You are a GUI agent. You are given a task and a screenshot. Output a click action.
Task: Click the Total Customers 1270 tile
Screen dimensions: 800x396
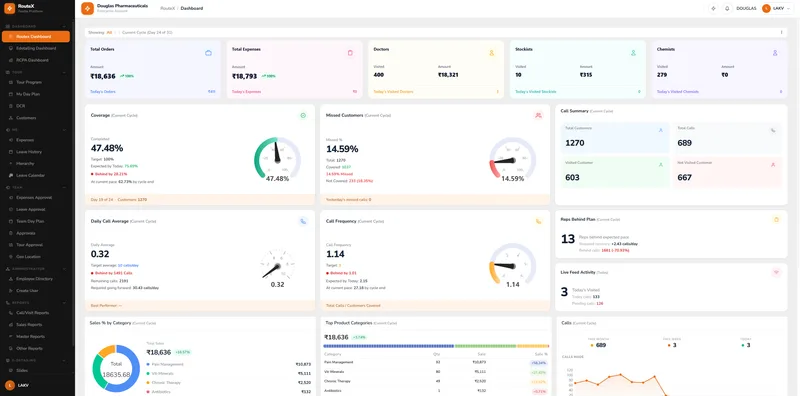point(615,138)
